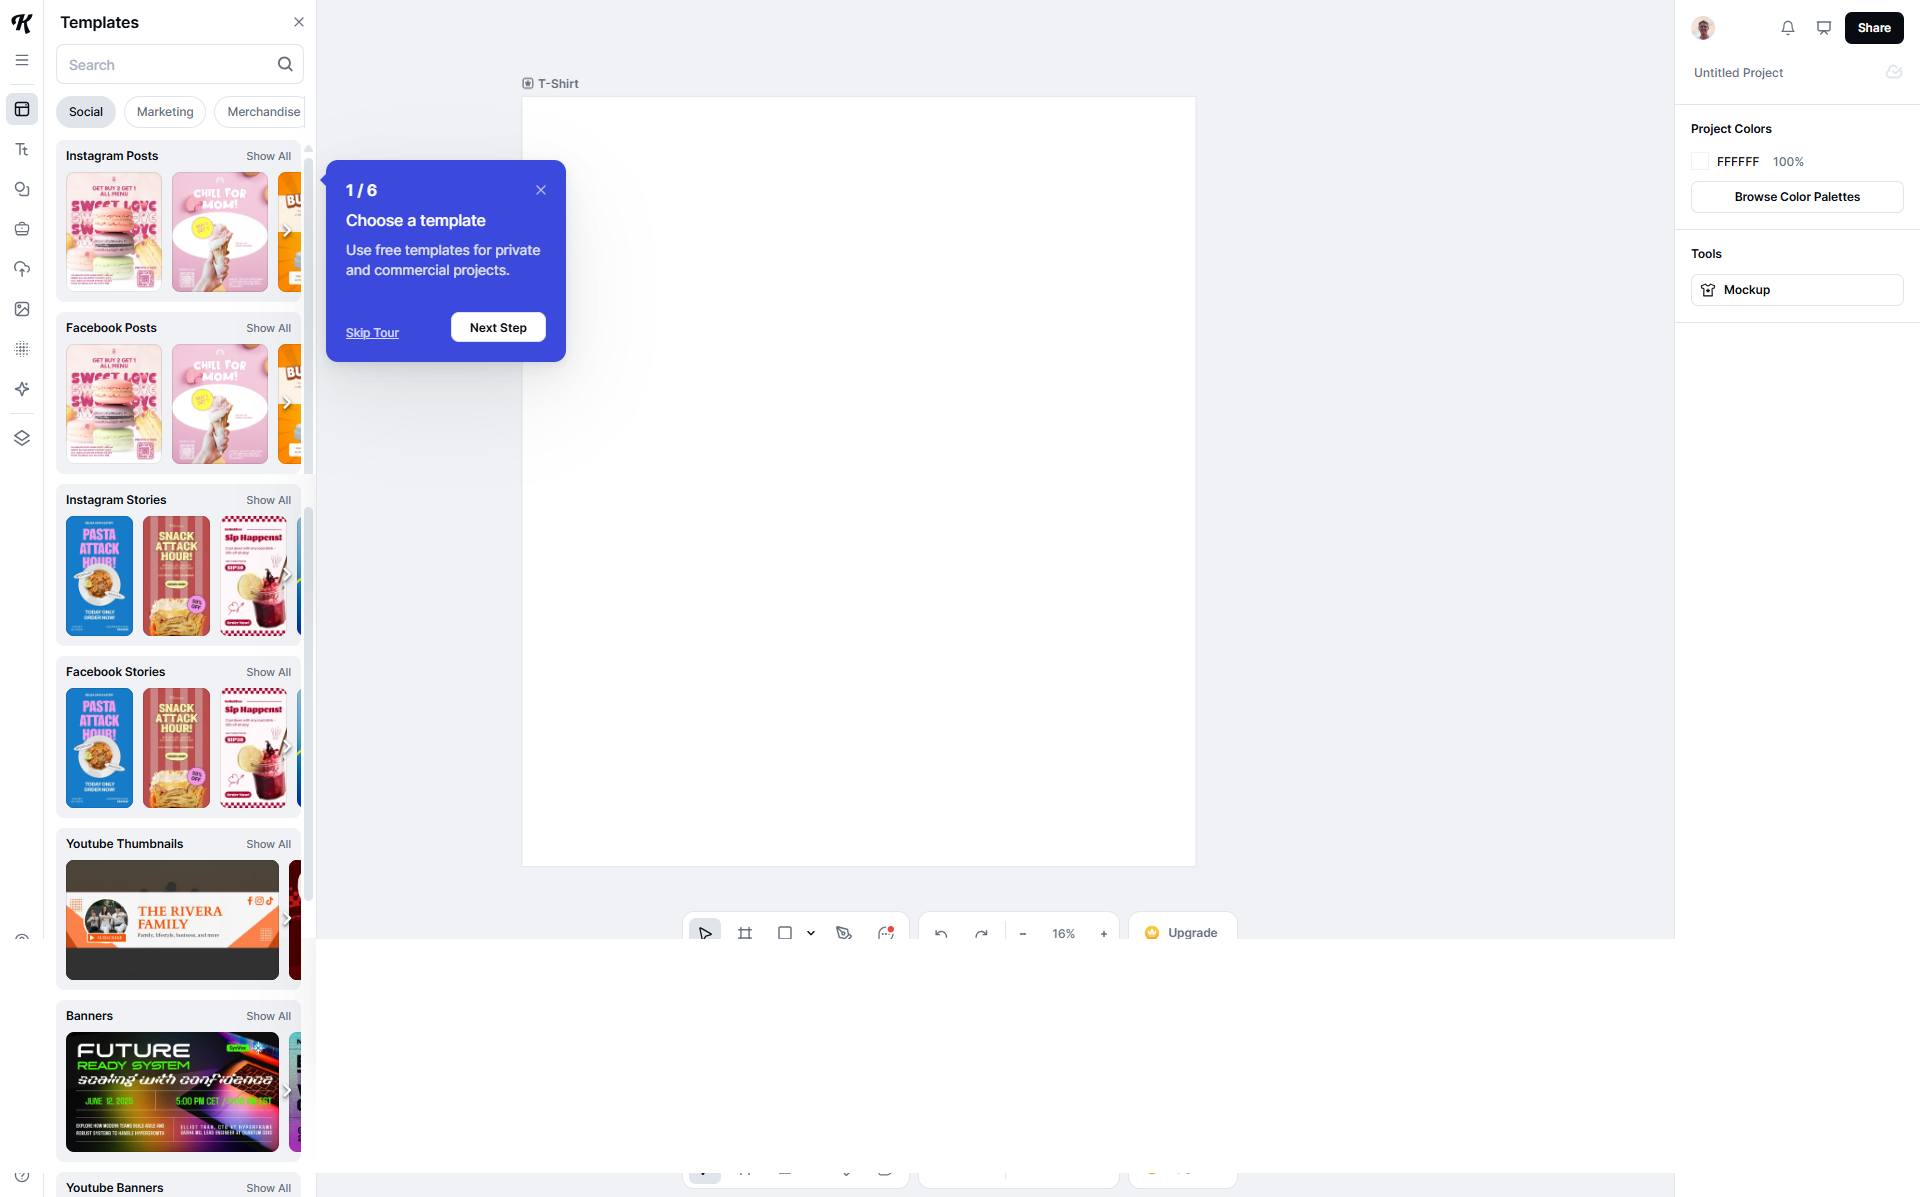This screenshot has height=1197, width=1920.
Task: Show all Instagram Stories templates
Action: tap(268, 500)
